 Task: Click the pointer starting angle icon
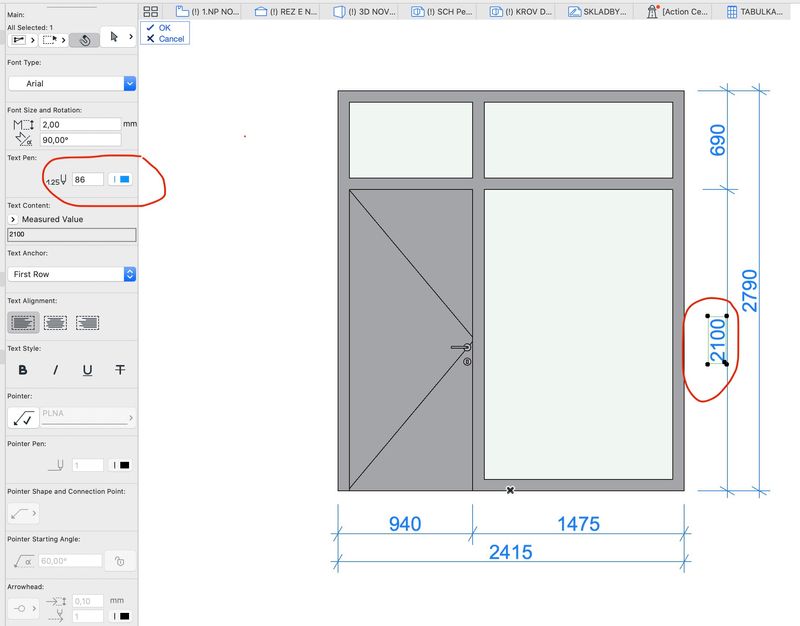point(23,561)
